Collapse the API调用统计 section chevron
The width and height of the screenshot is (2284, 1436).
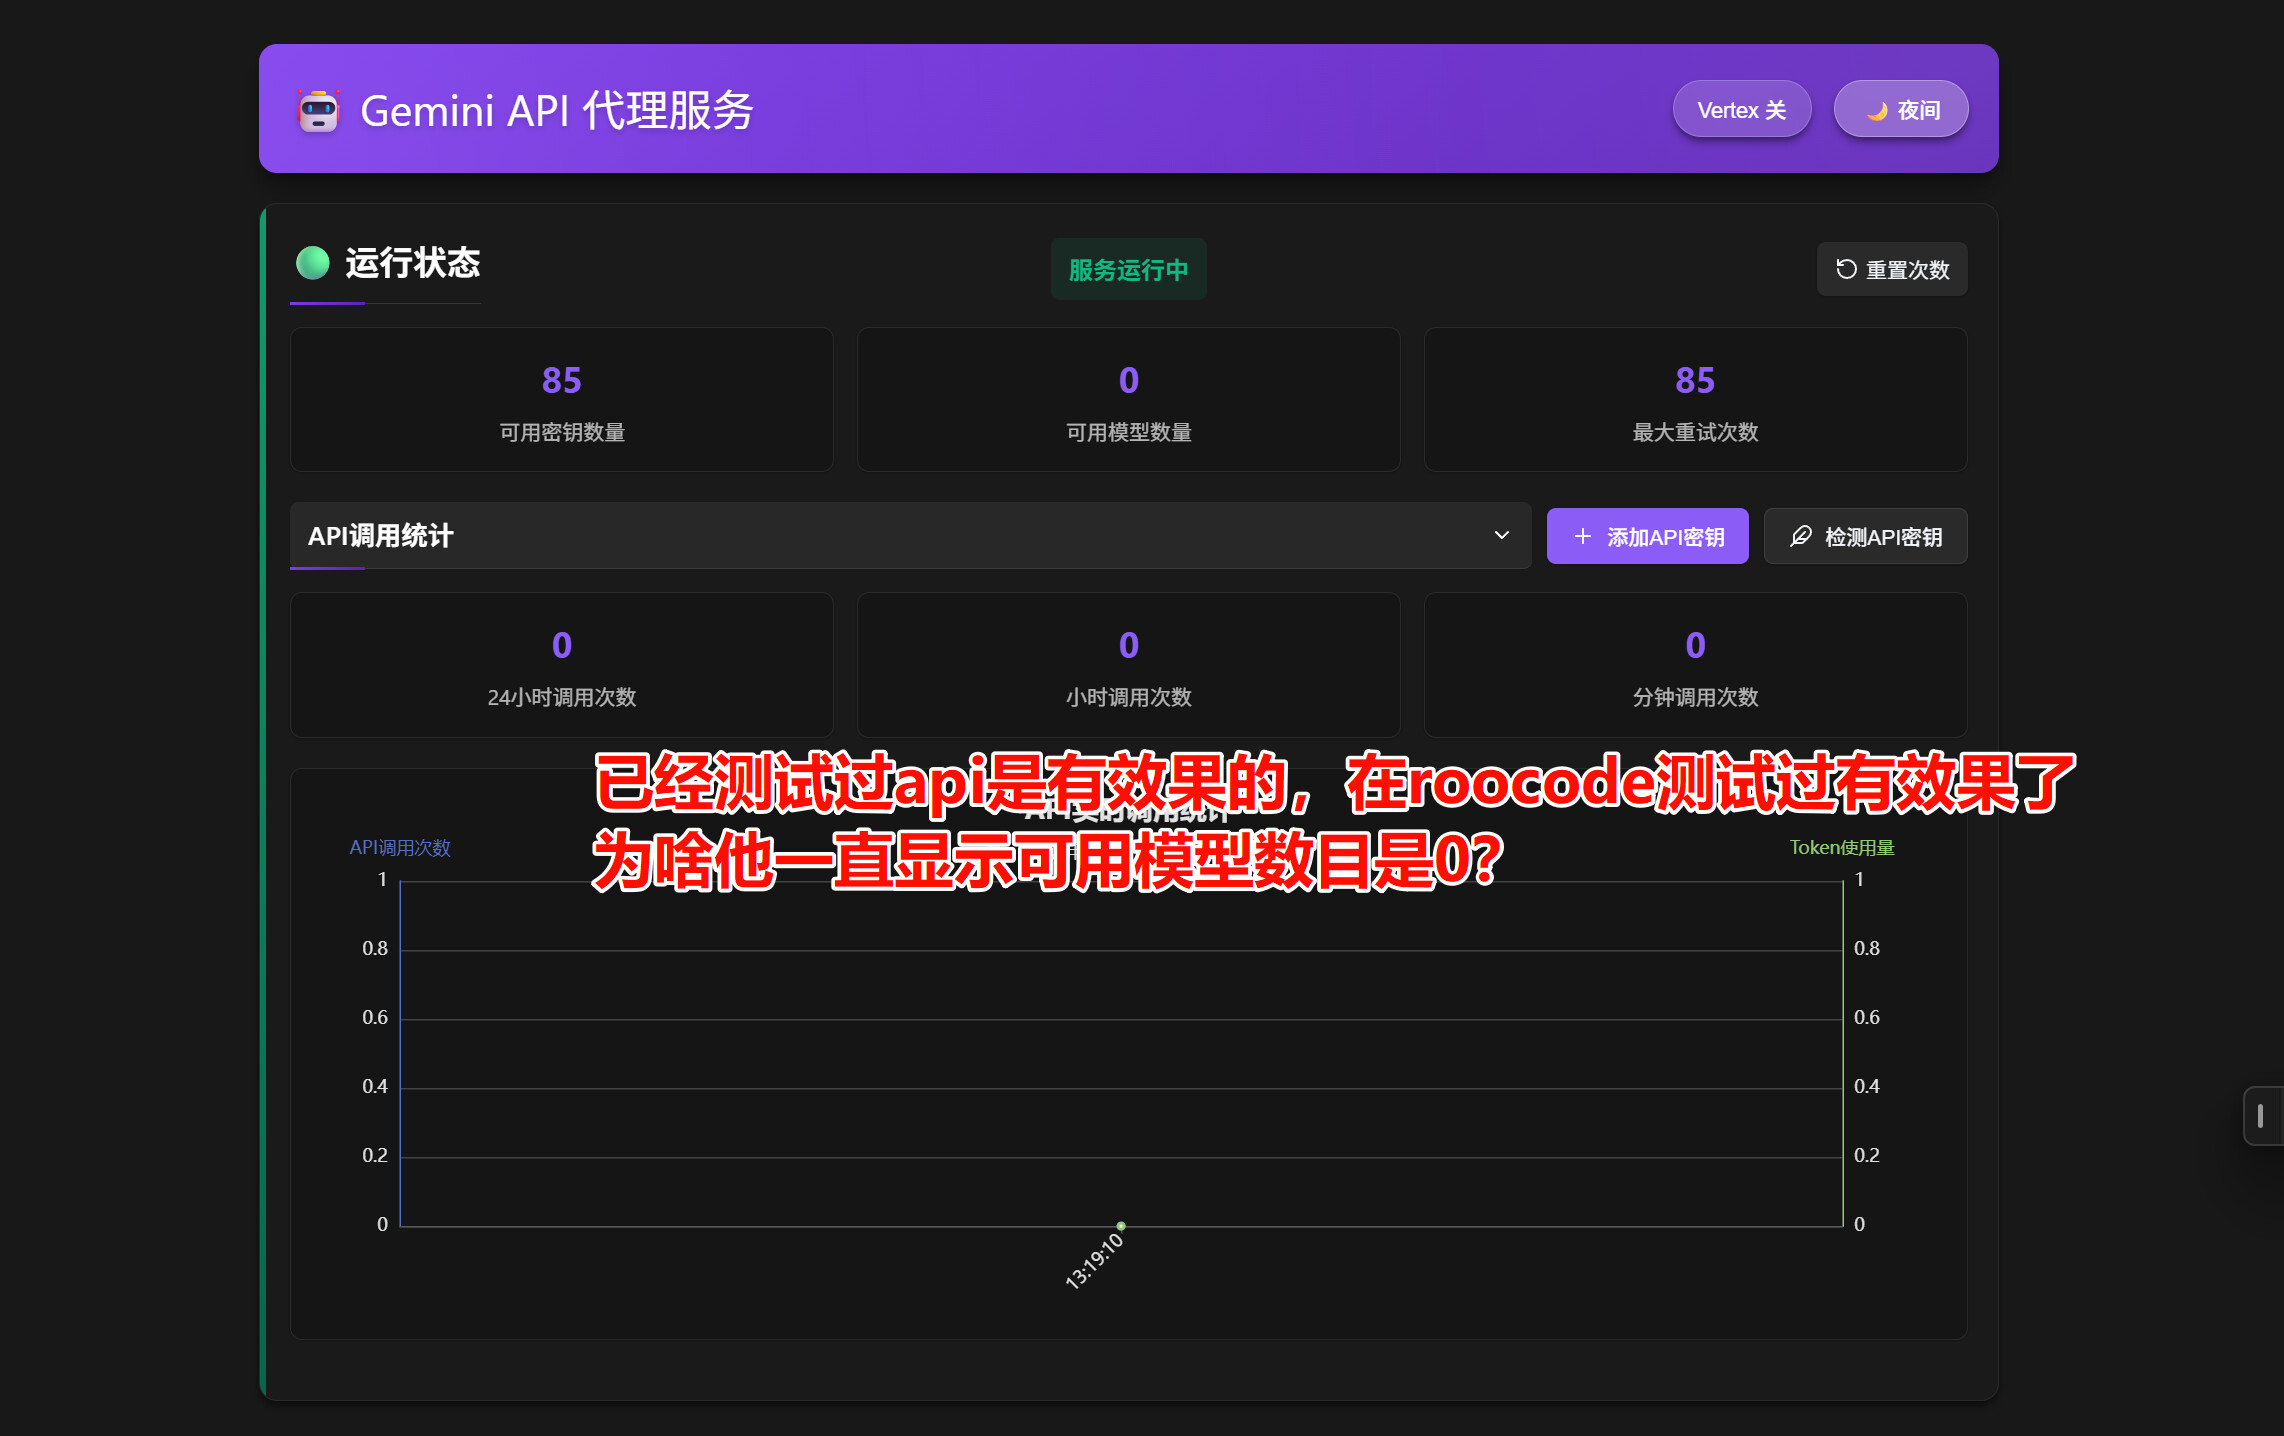pyautogui.click(x=1501, y=535)
